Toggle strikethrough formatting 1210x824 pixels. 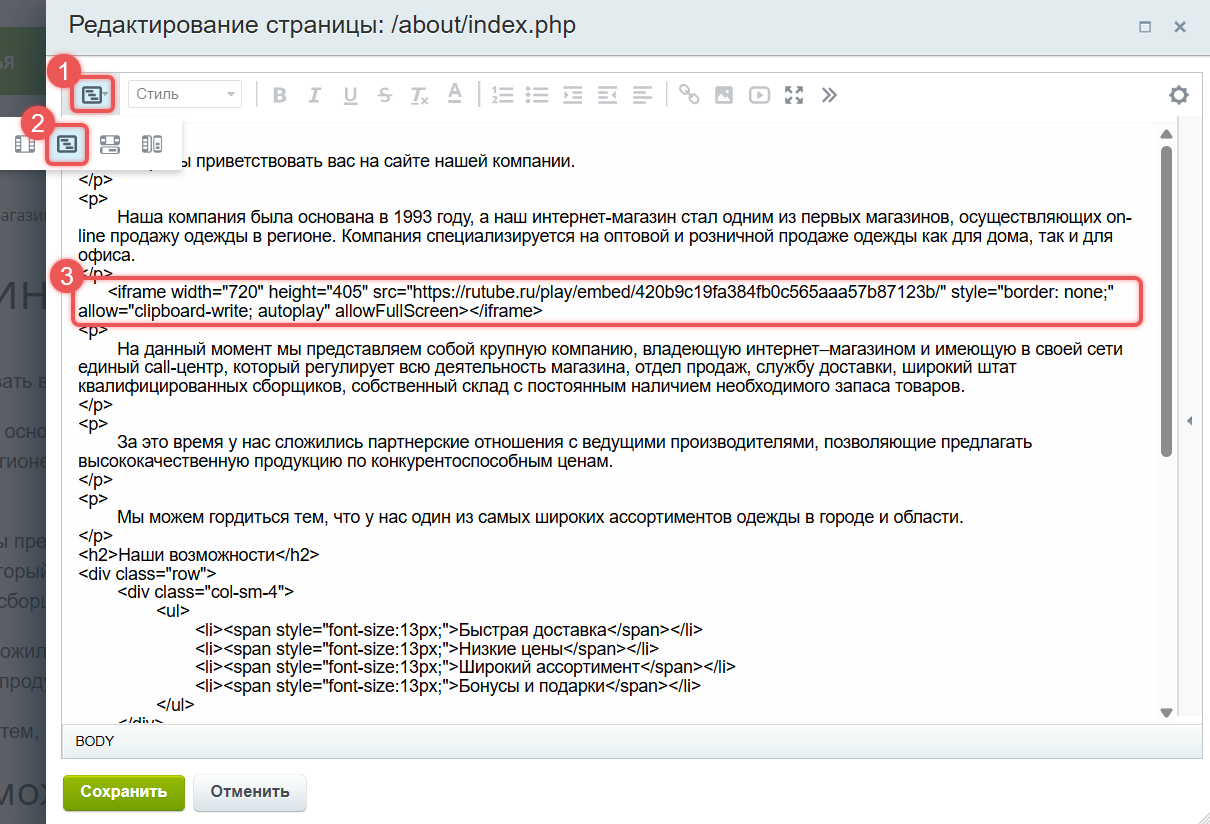385,95
